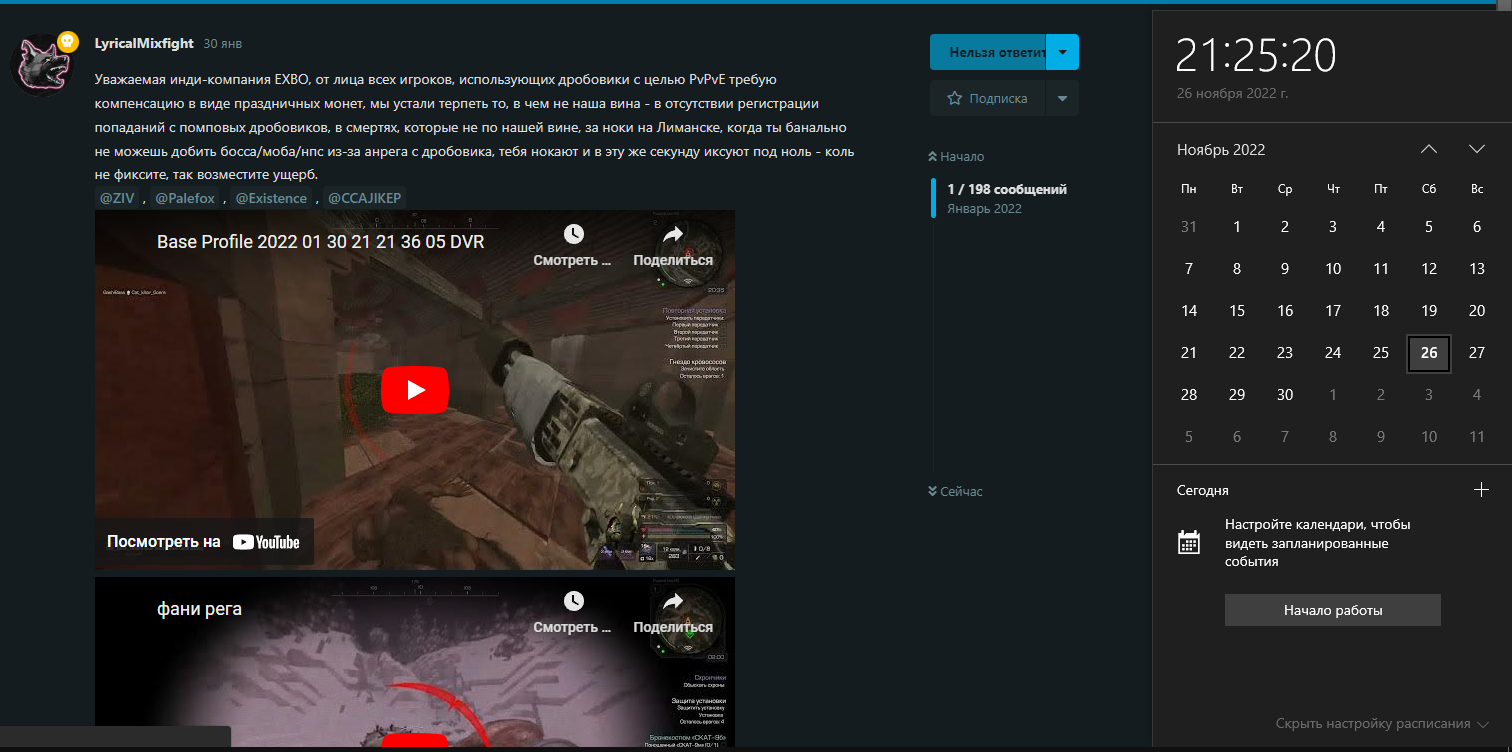
Task: Open the @ZIV mention
Action: [117, 198]
